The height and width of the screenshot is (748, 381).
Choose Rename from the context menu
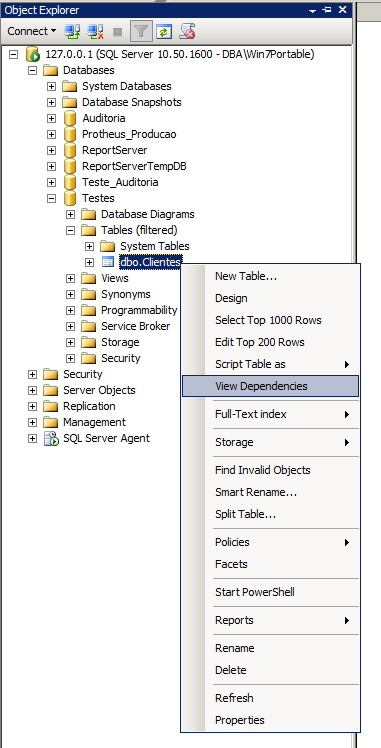270,648
